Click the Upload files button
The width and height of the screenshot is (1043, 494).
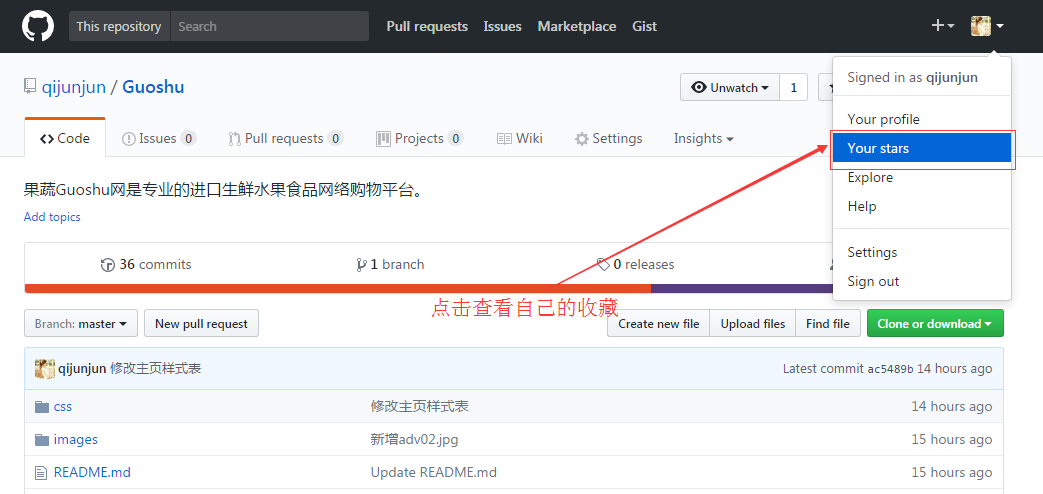[753, 324]
